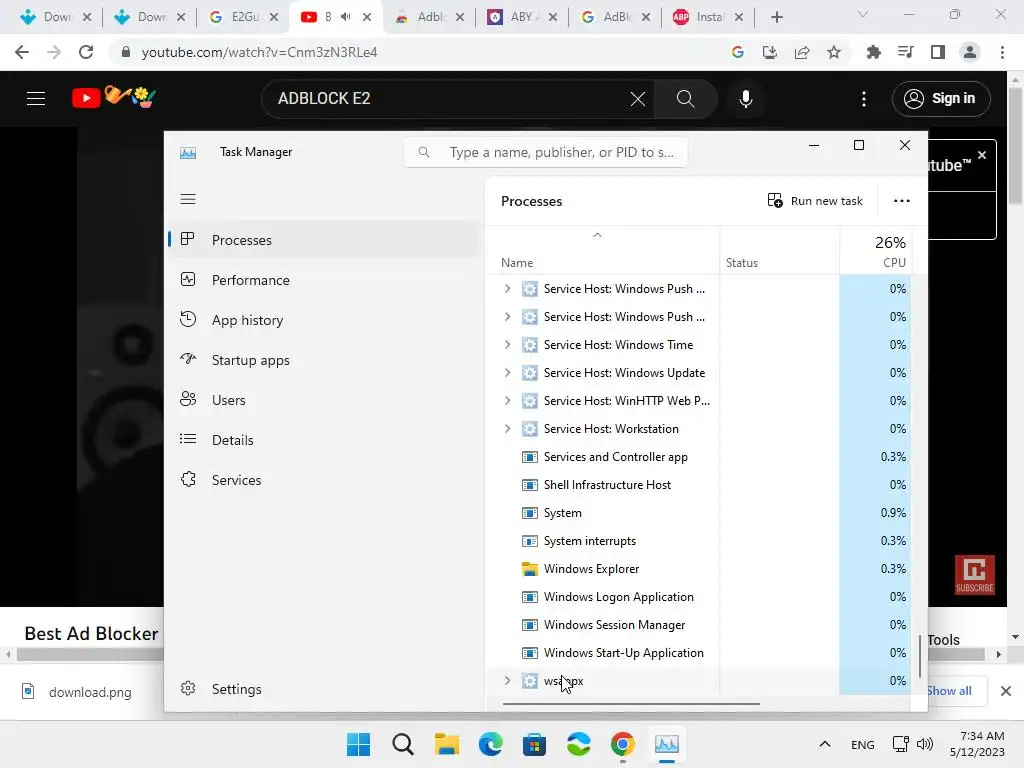Open the Microsoft Store taskbar icon

pyautogui.click(x=534, y=744)
